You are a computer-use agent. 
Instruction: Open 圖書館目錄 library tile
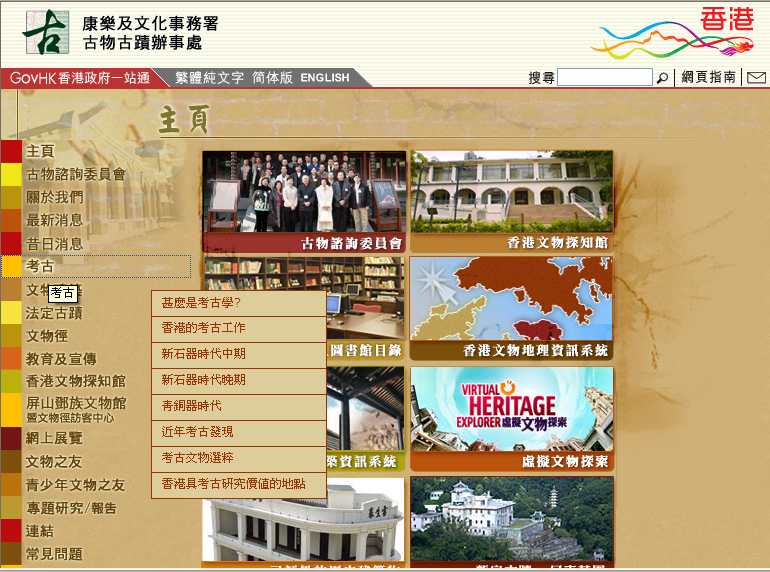pos(366,308)
